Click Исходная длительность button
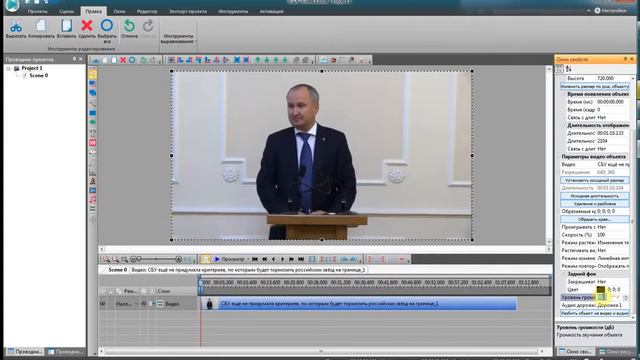This screenshot has height=360, width=640. [595, 196]
